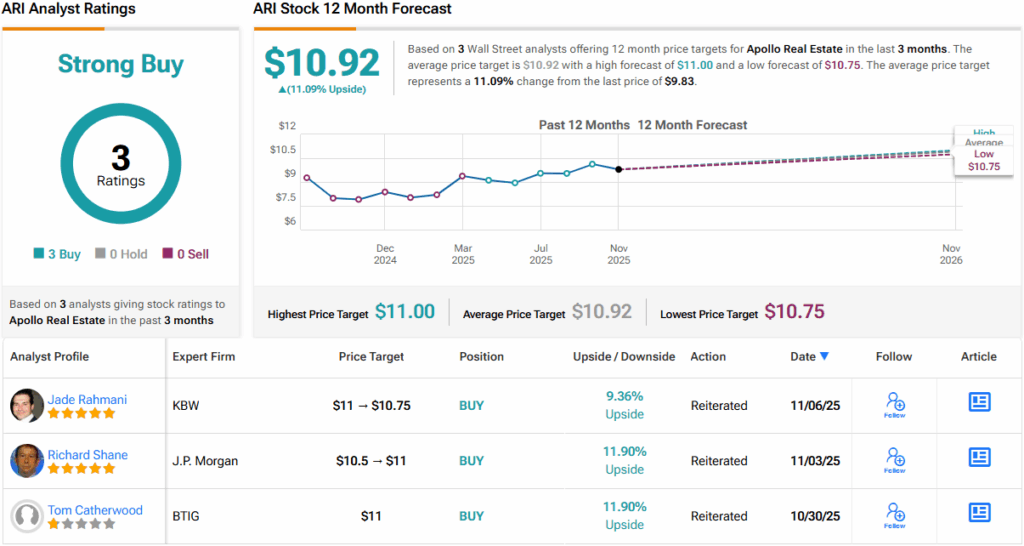Click the Date column sort arrow
This screenshot has width=1024, height=546.
coord(824,356)
